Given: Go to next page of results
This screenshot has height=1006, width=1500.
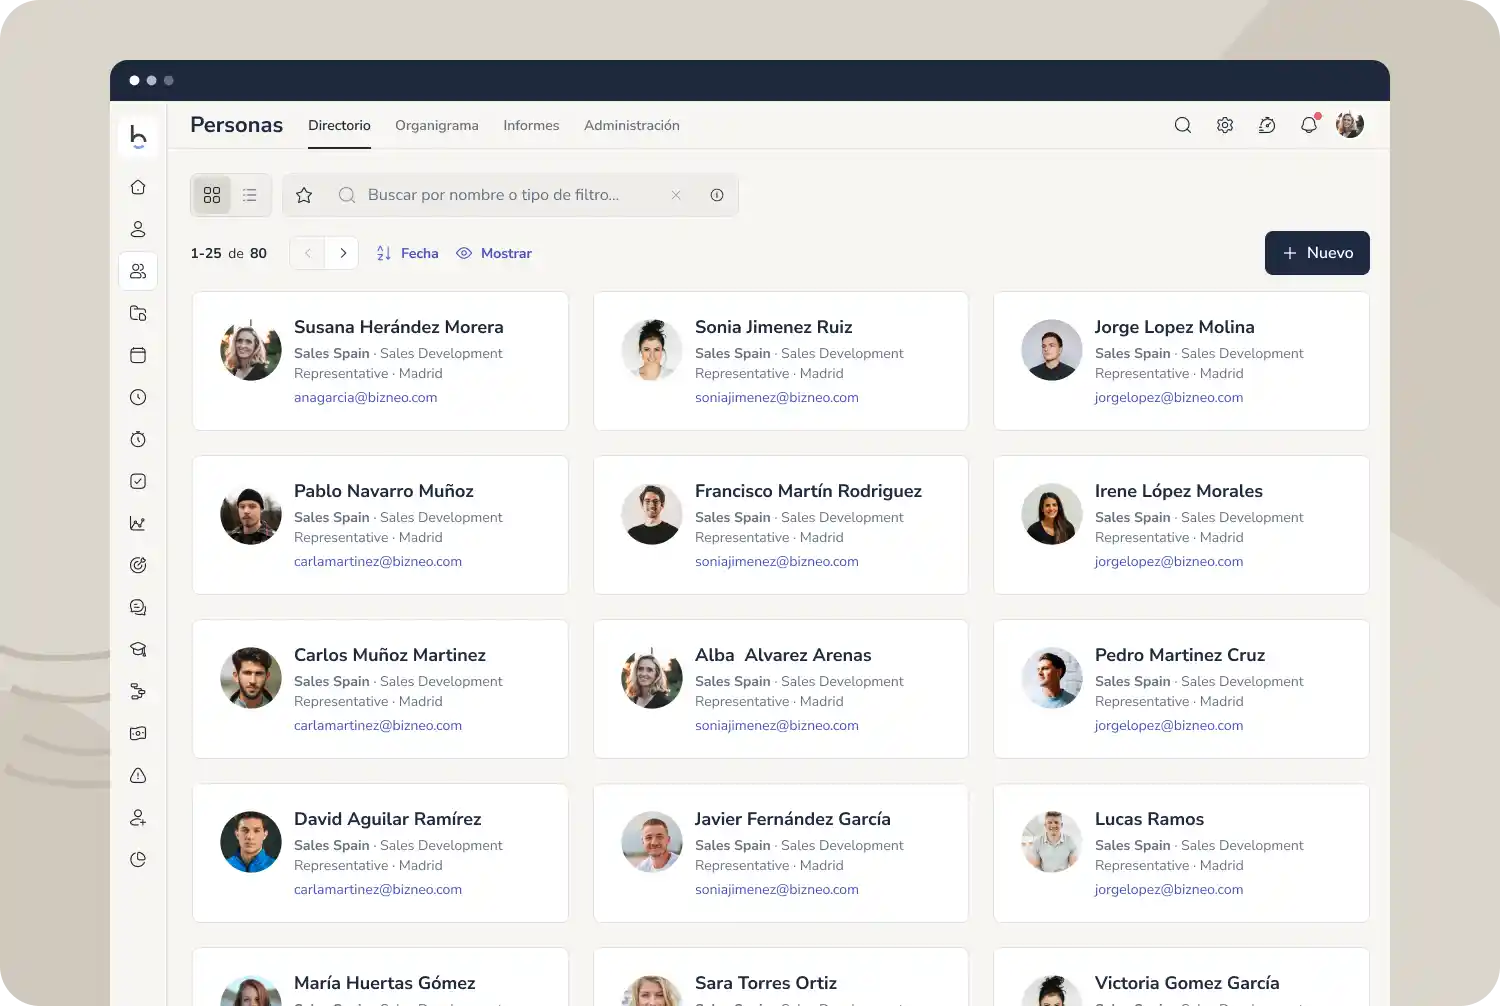Looking at the screenshot, I should (342, 253).
